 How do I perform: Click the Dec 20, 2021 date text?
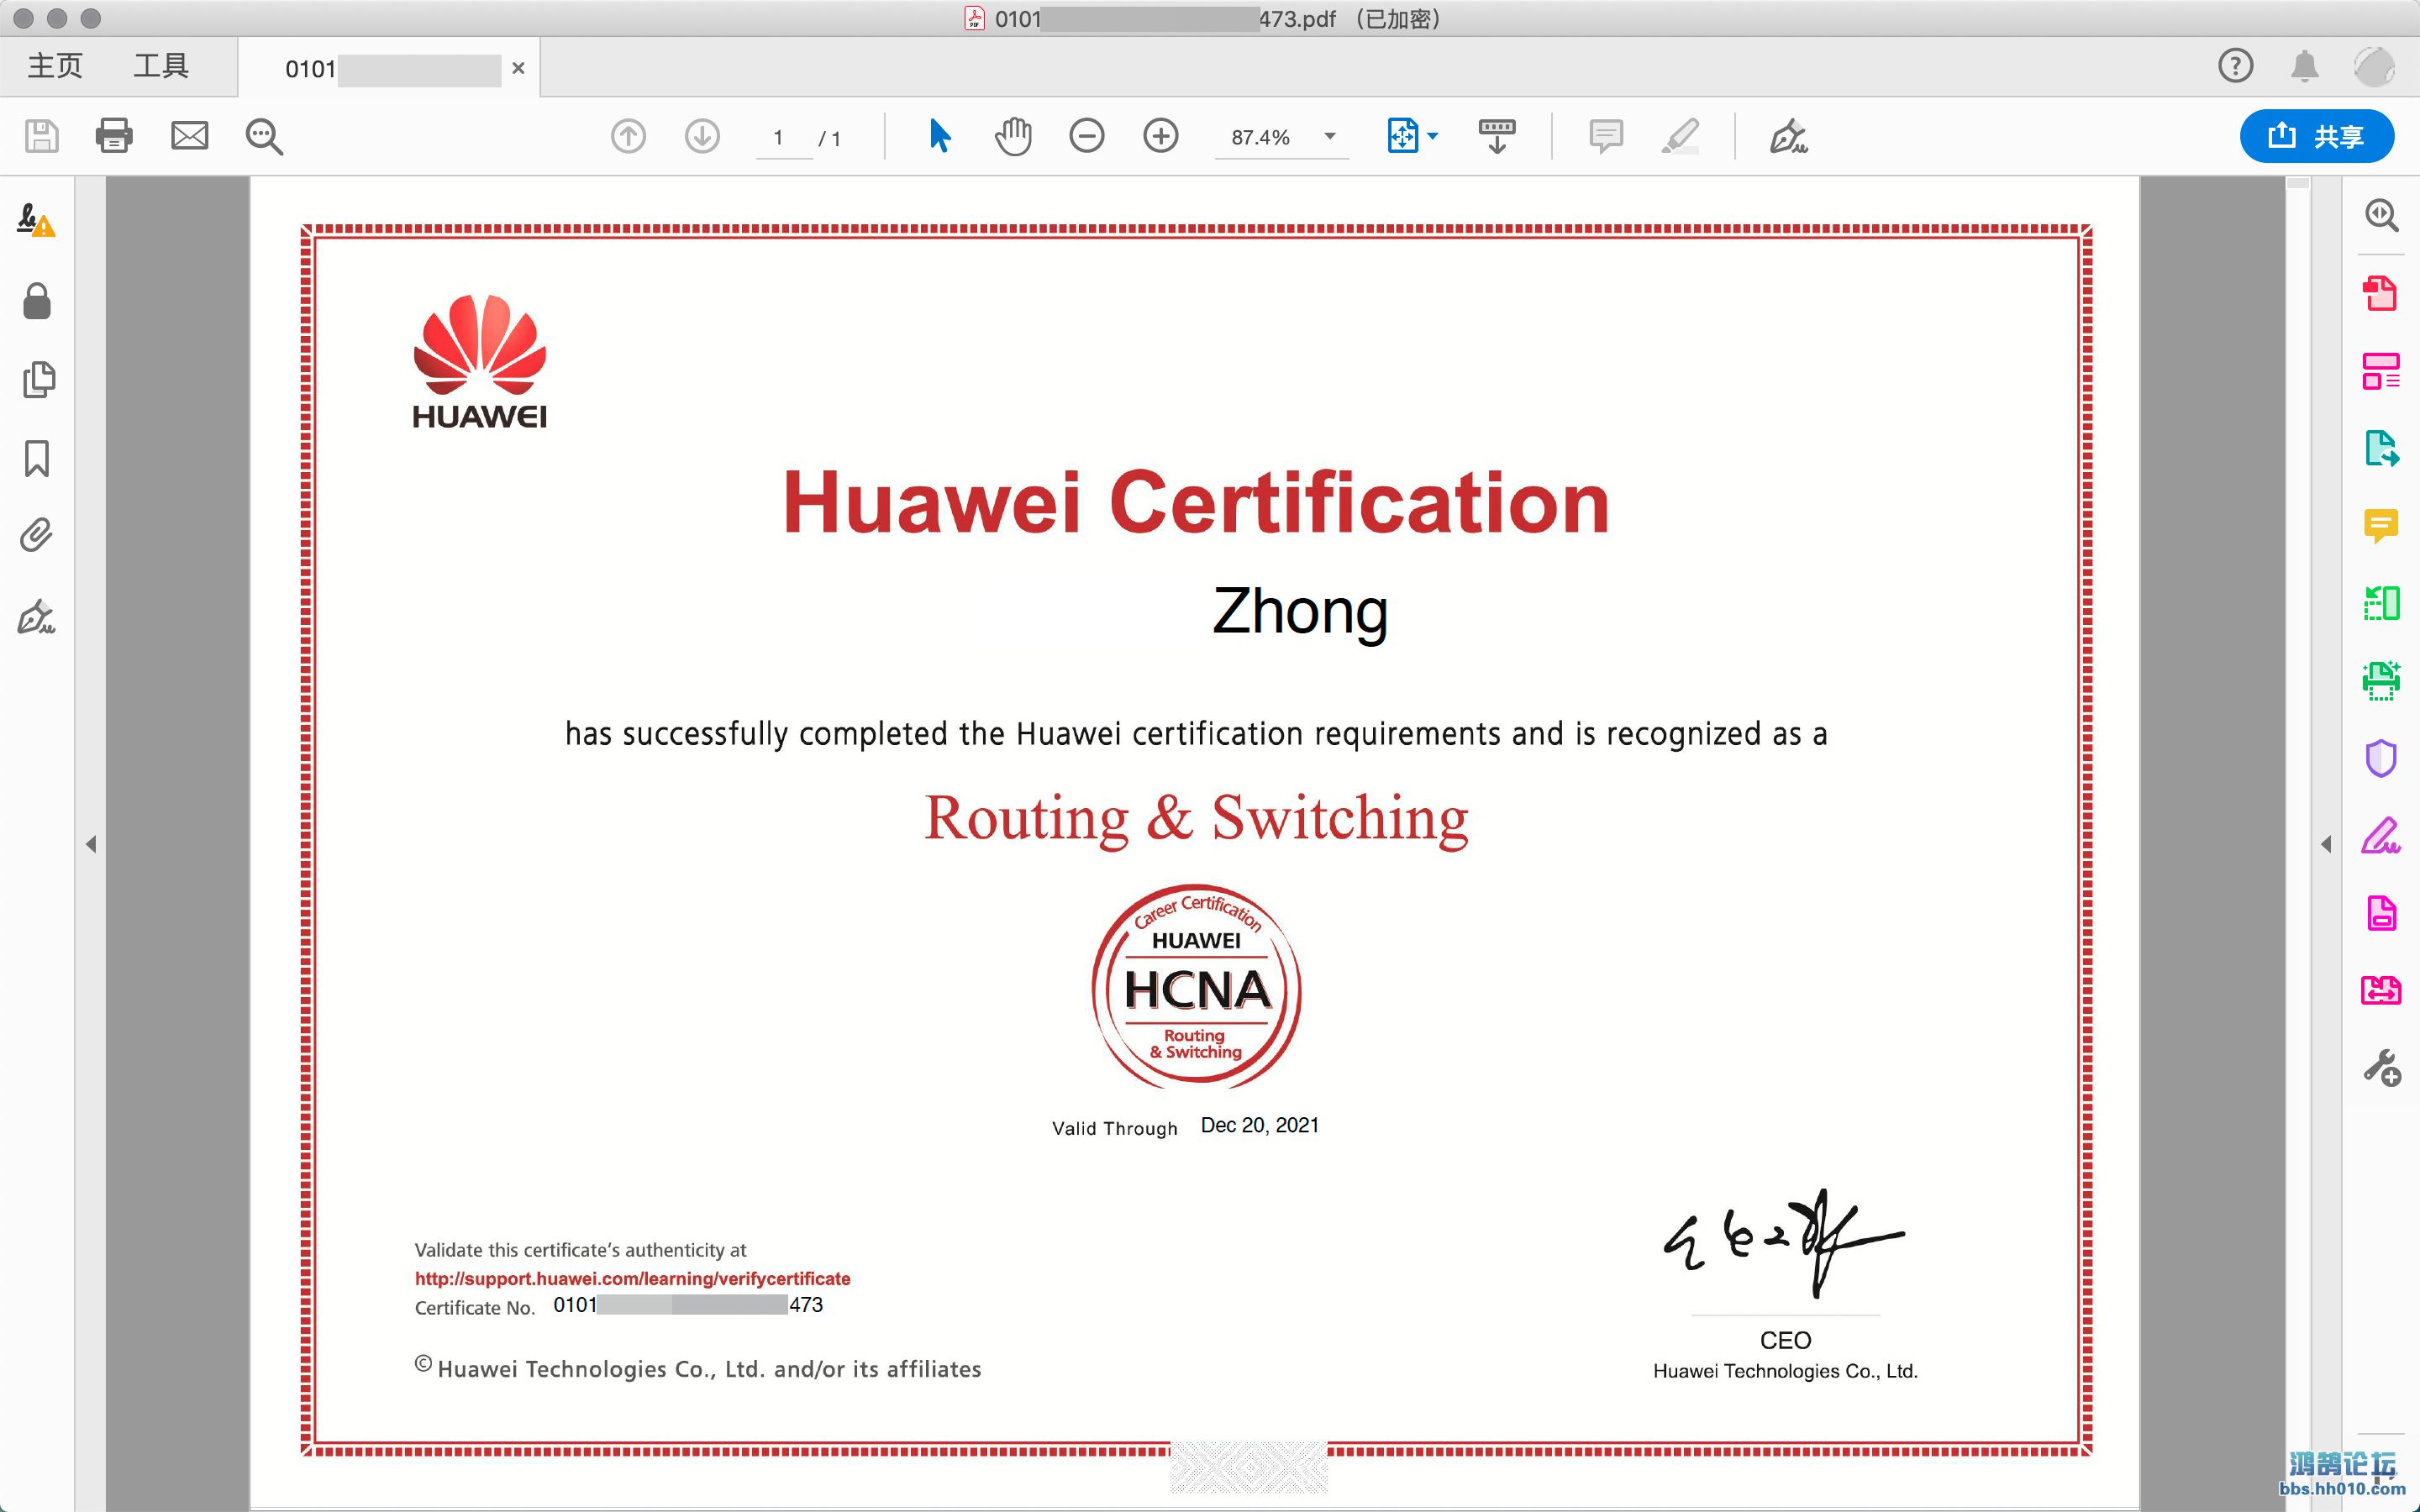tap(1259, 1126)
